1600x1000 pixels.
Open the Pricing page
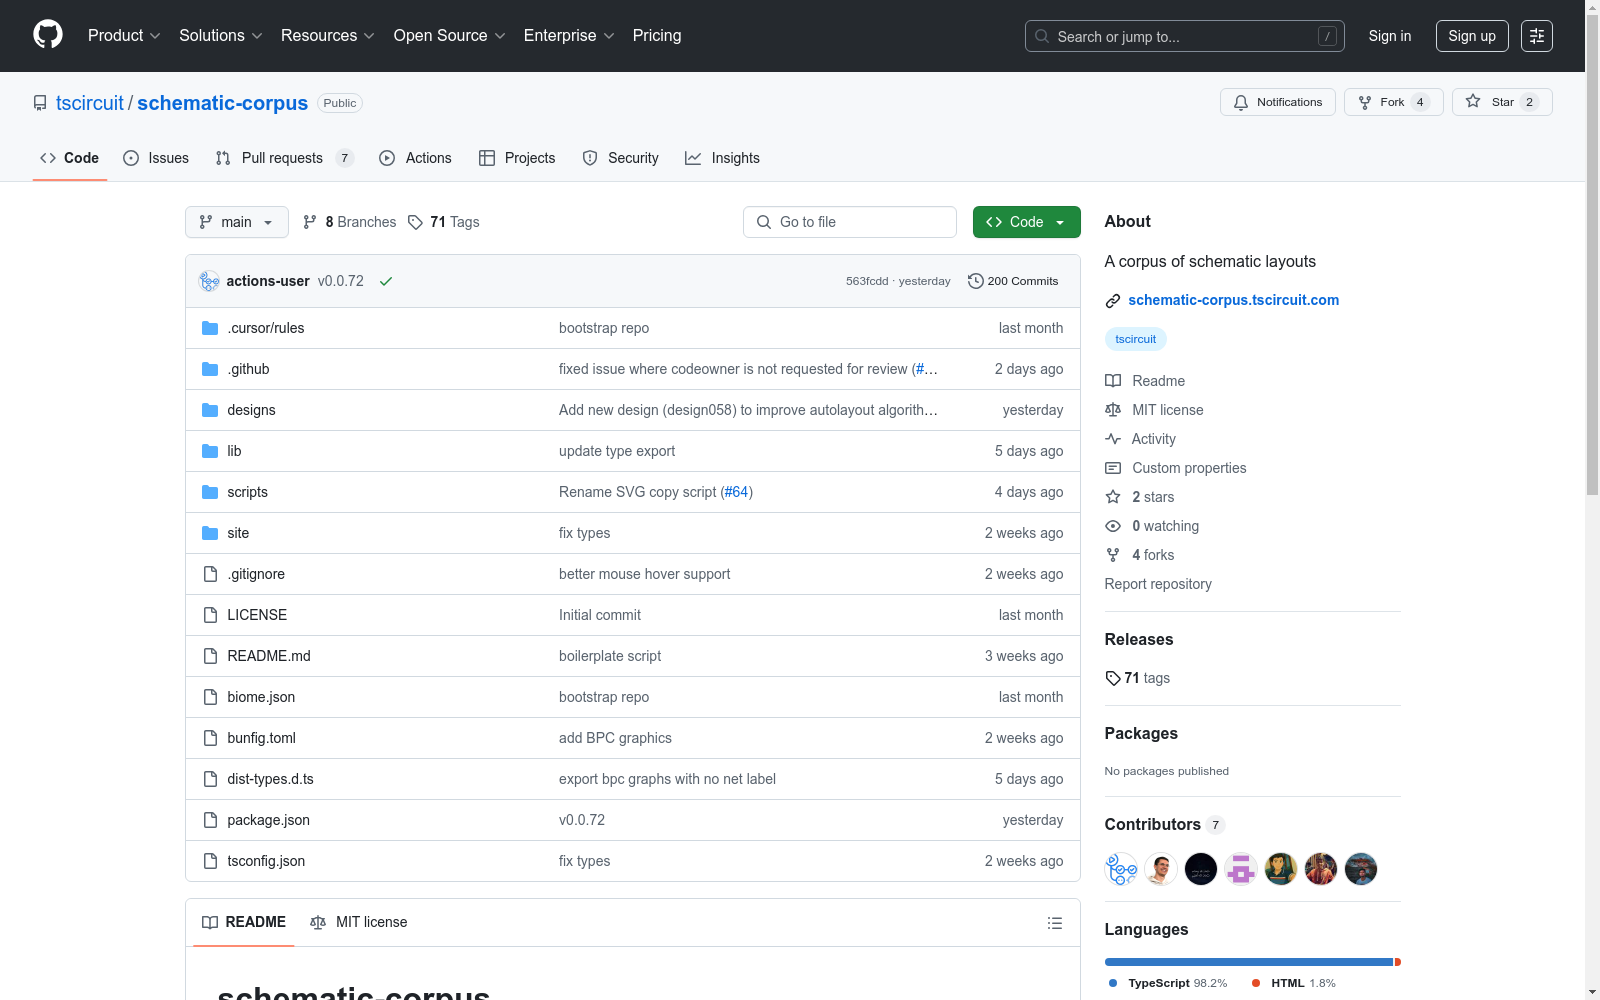pos(657,36)
